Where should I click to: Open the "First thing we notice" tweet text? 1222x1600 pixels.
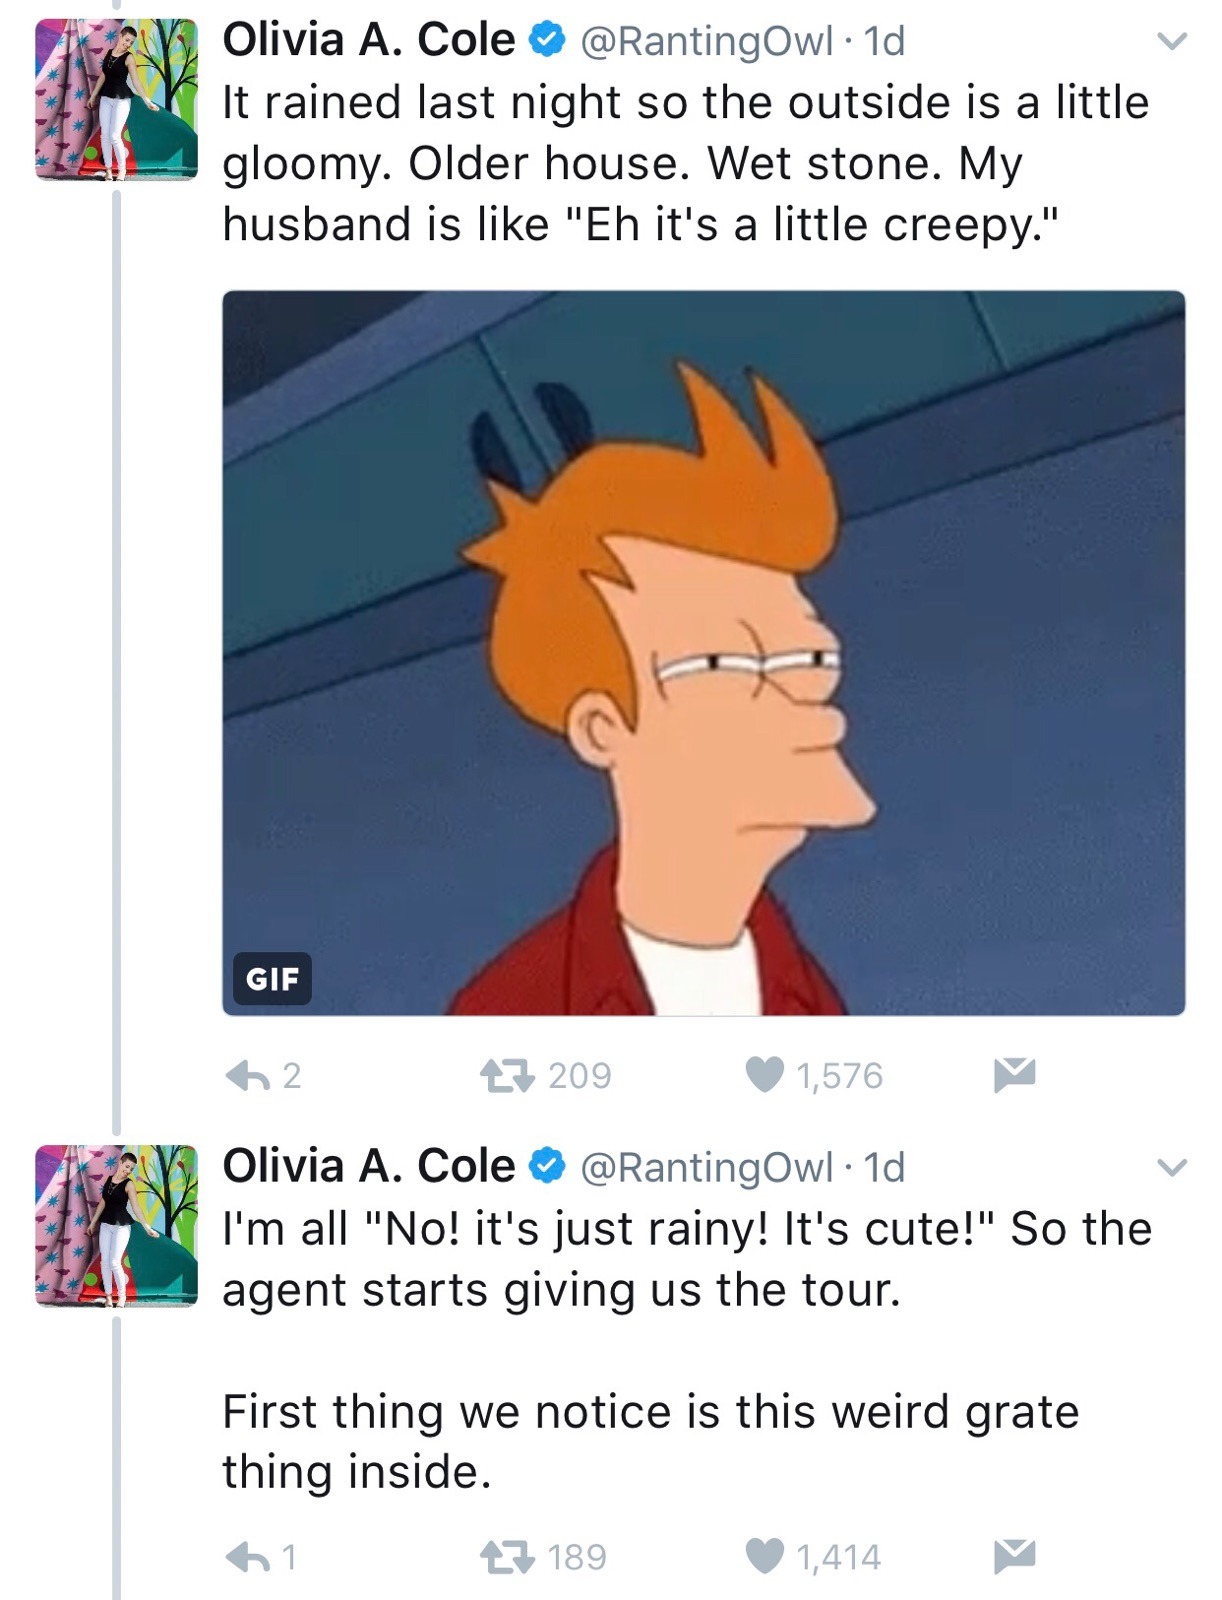tap(650, 1441)
